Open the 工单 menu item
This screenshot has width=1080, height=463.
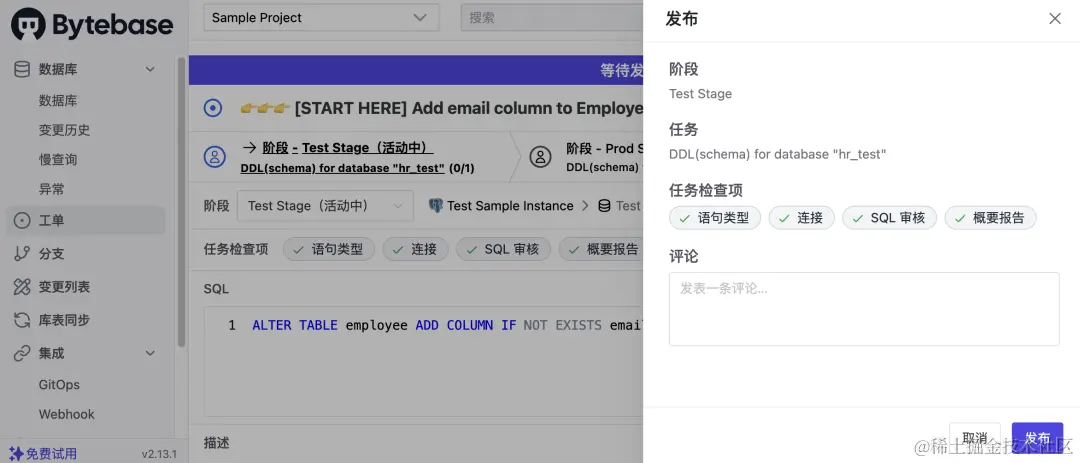[85, 220]
